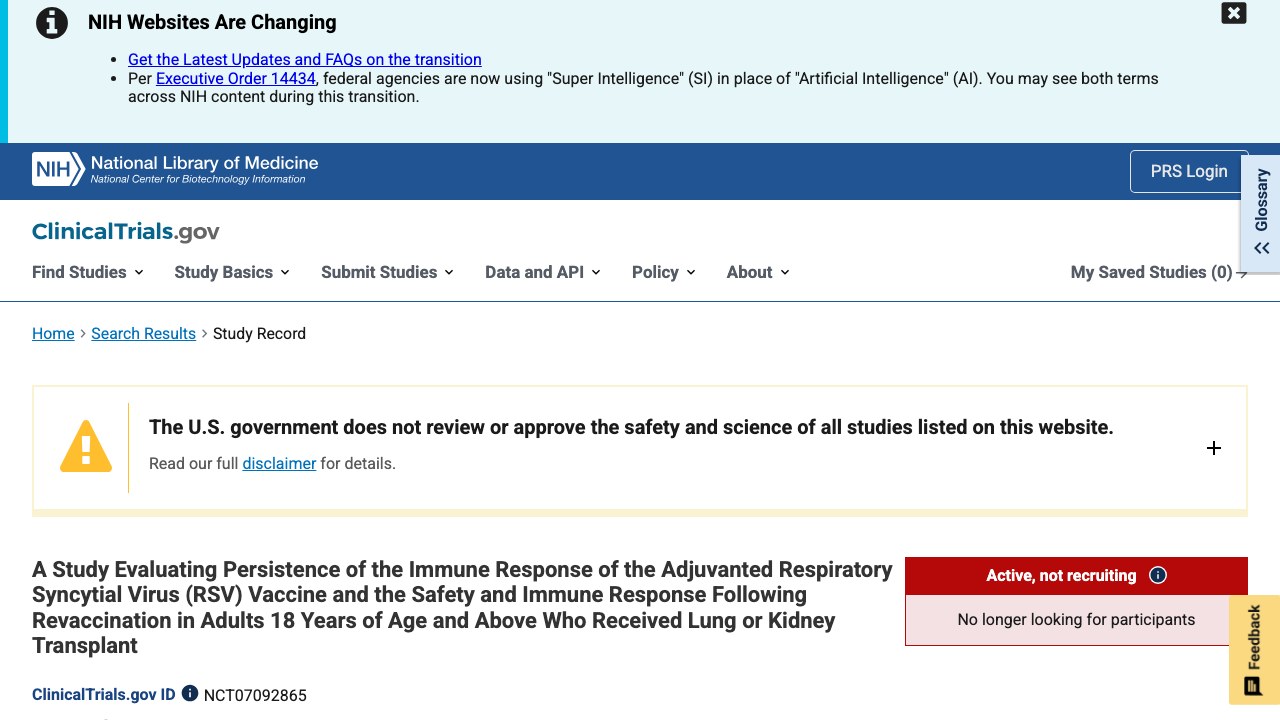Screen dimensions: 1280x720
Task: Expand the Policy menu
Action: [x=664, y=272]
